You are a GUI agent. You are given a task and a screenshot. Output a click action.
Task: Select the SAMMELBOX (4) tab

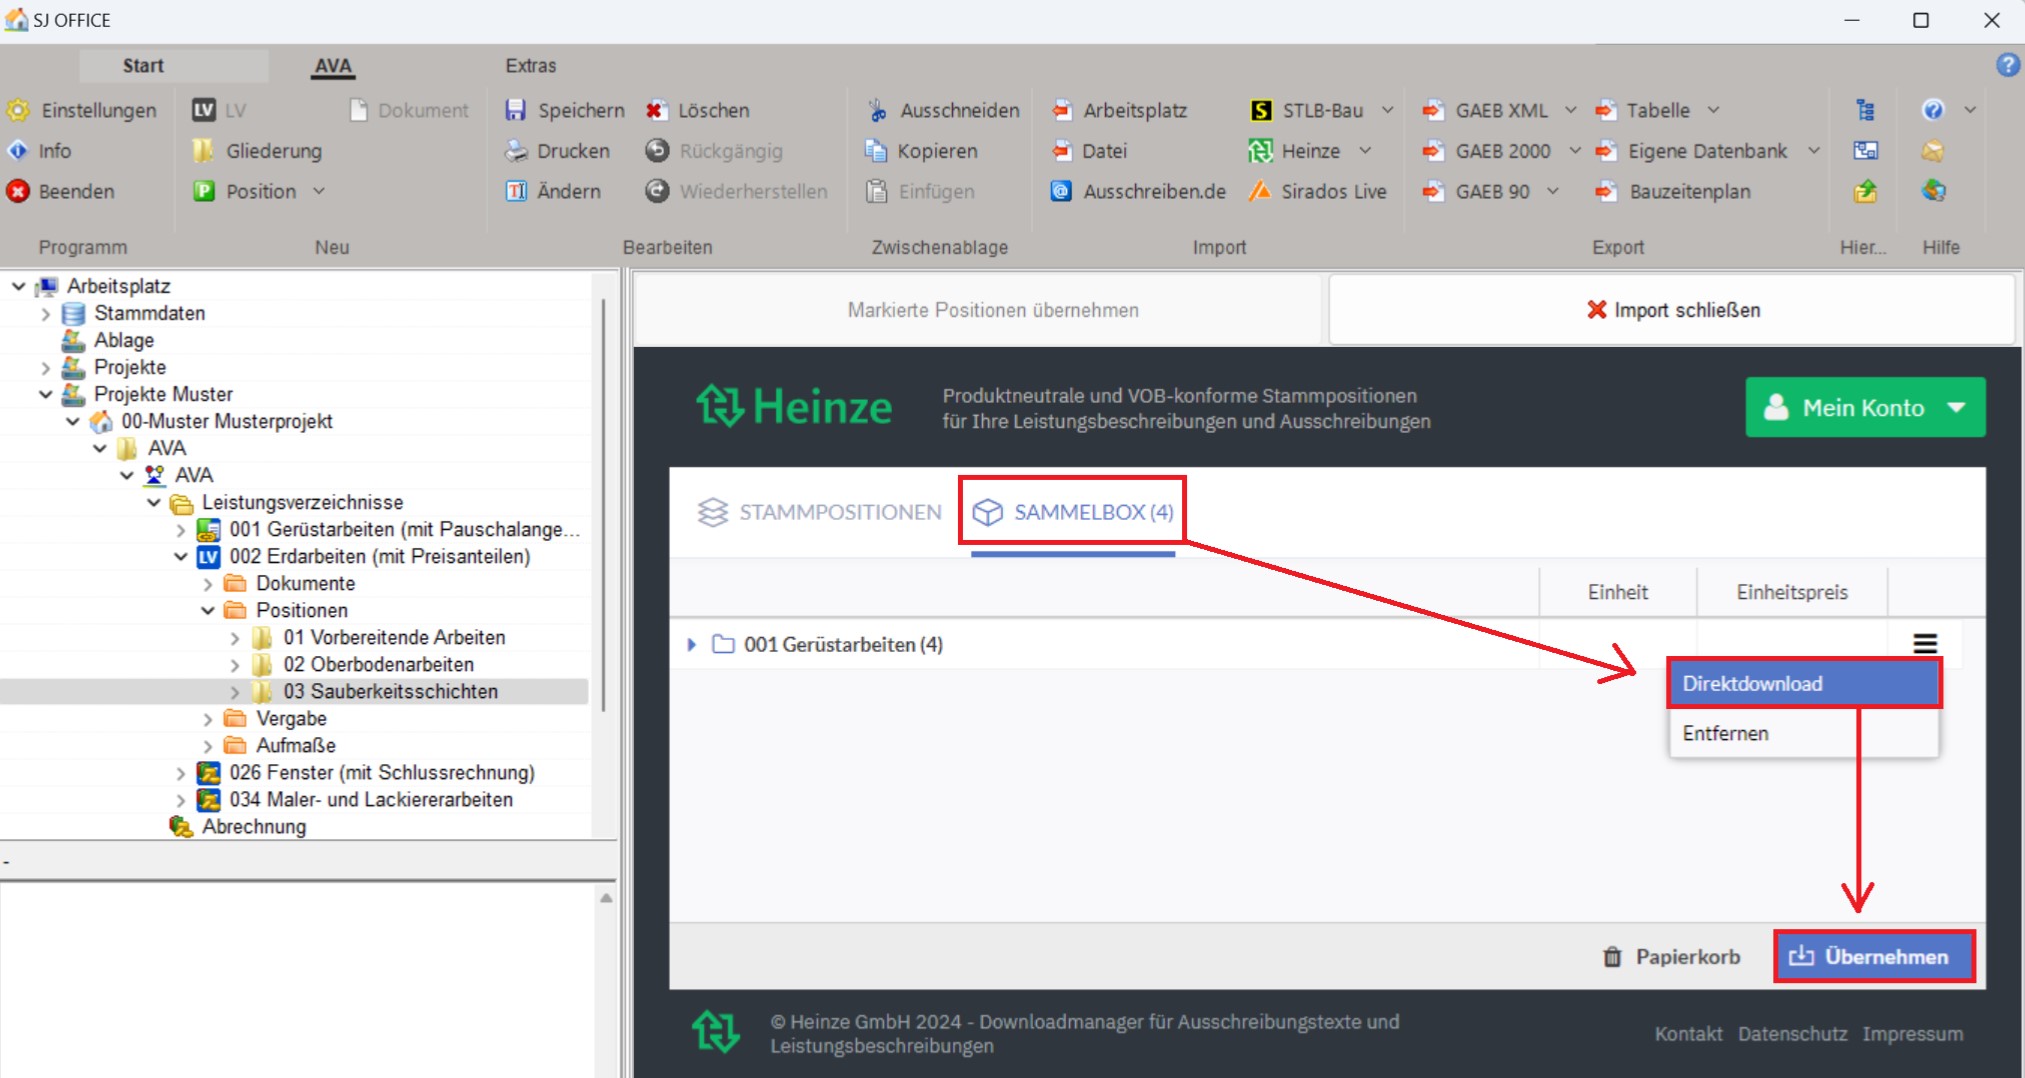click(1073, 512)
